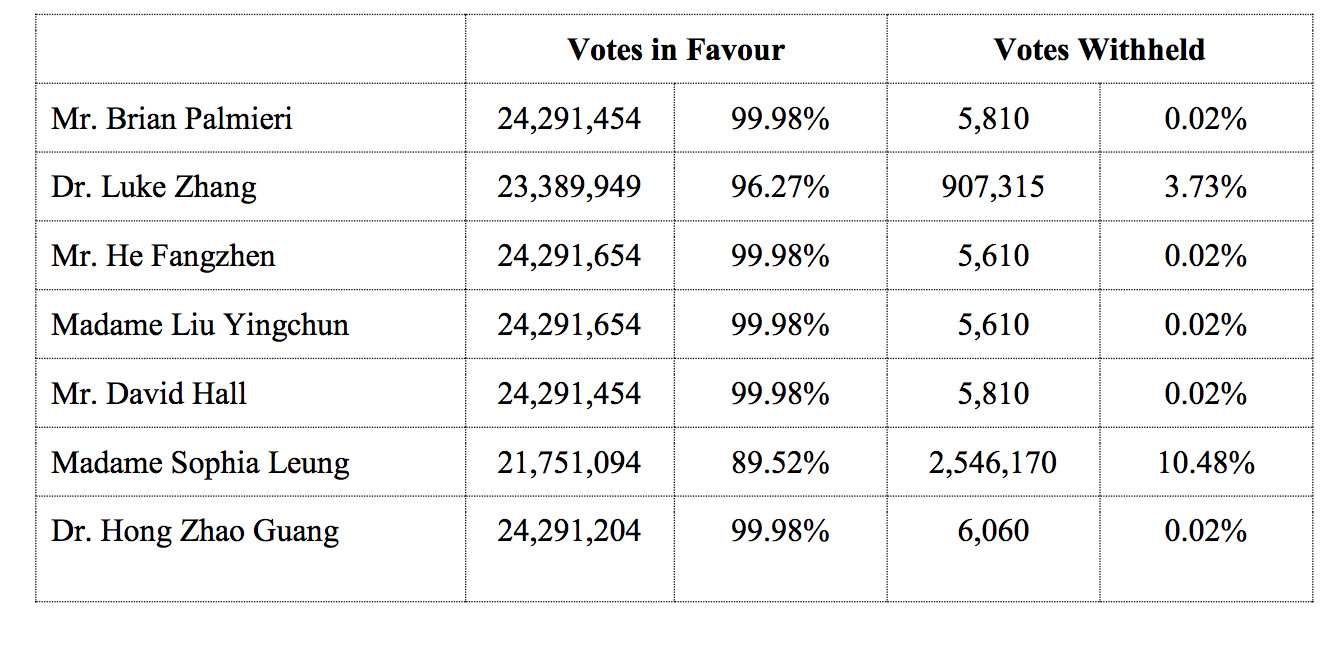1338x646 pixels.
Task: Click the empty top-left header cell
Action: click(x=251, y=49)
